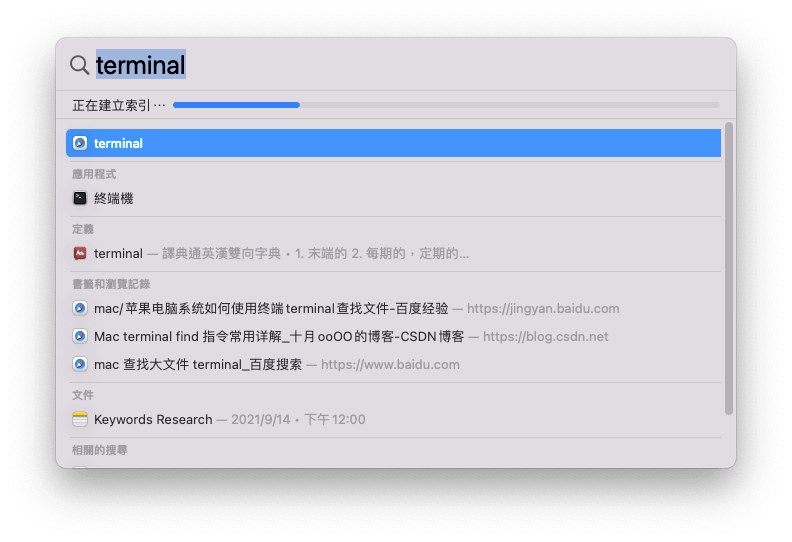Open the 百度经验 terminal 查找文件 bookmark
Viewport: 792px width, 542px height.
click(393, 308)
